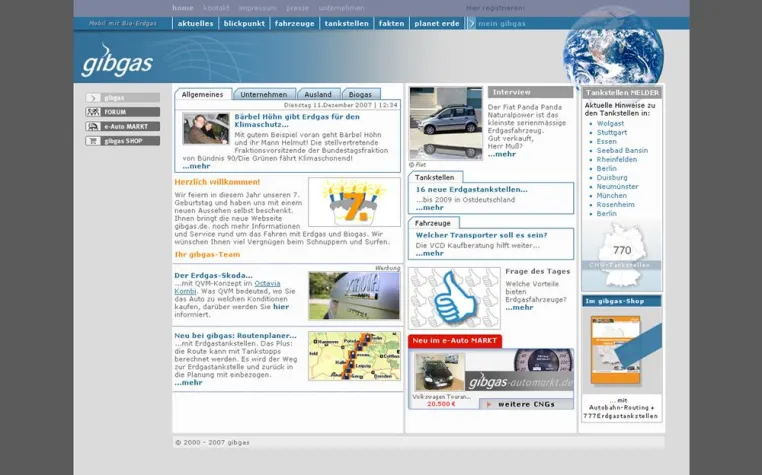The width and height of the screenshot is (762, 475).
Task: Click the Germany map showing 770 CNG-Tankstellen
Action: click(x=622, y=255)
